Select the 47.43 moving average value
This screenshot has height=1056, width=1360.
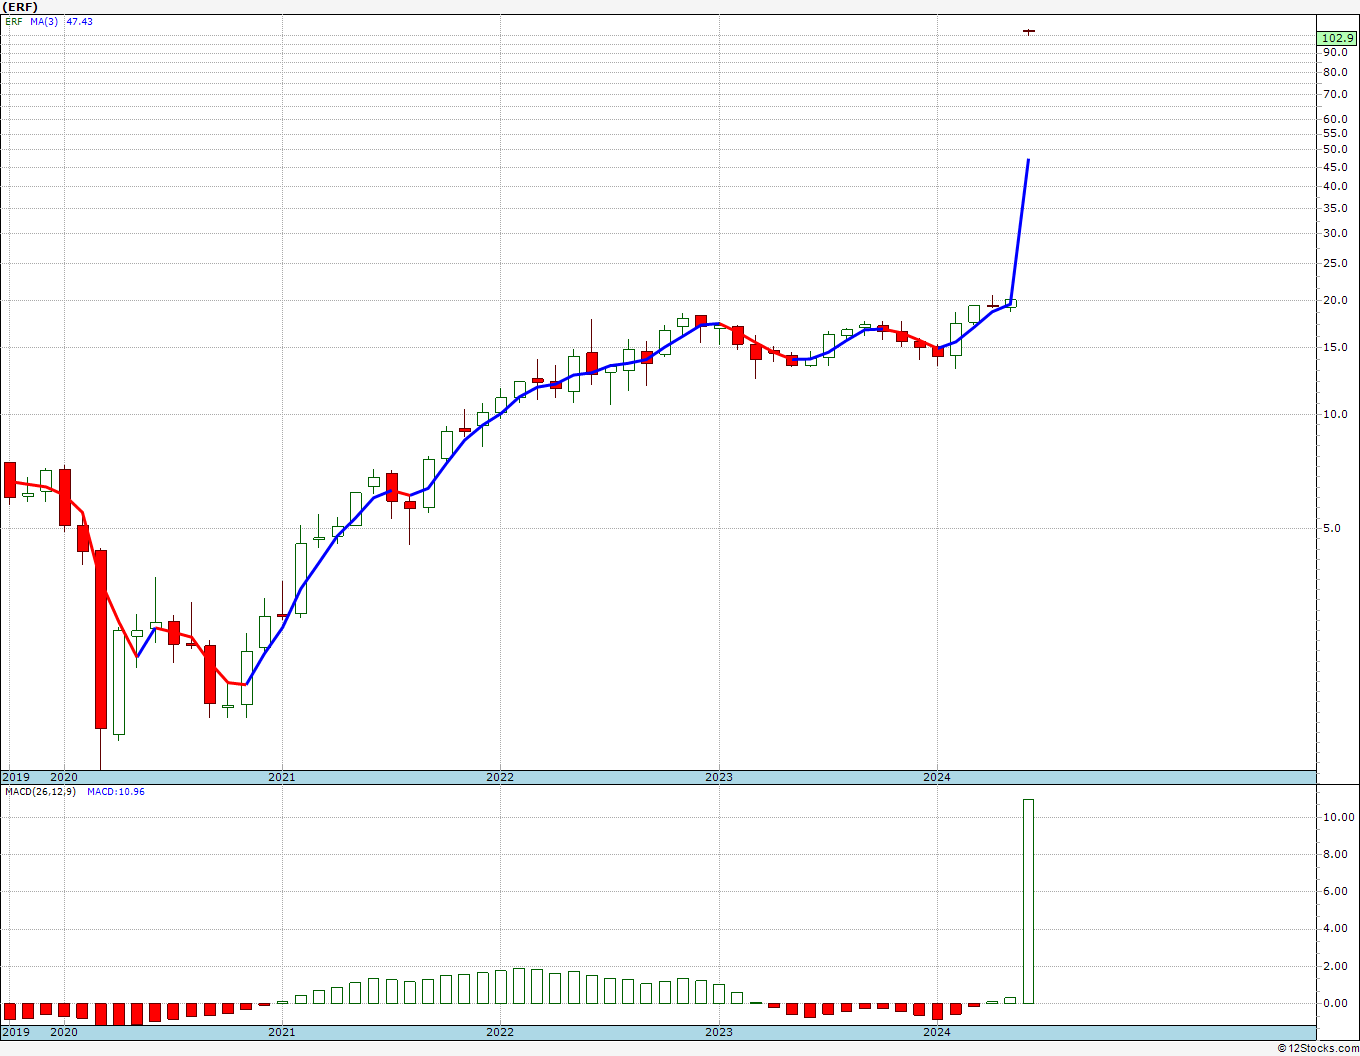tap(79, 21)
